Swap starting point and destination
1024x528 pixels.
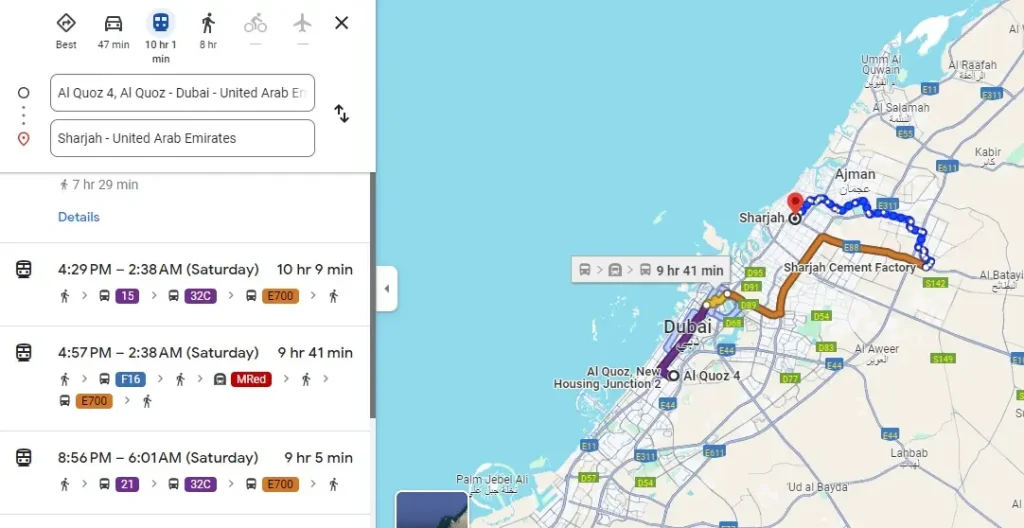342,113
